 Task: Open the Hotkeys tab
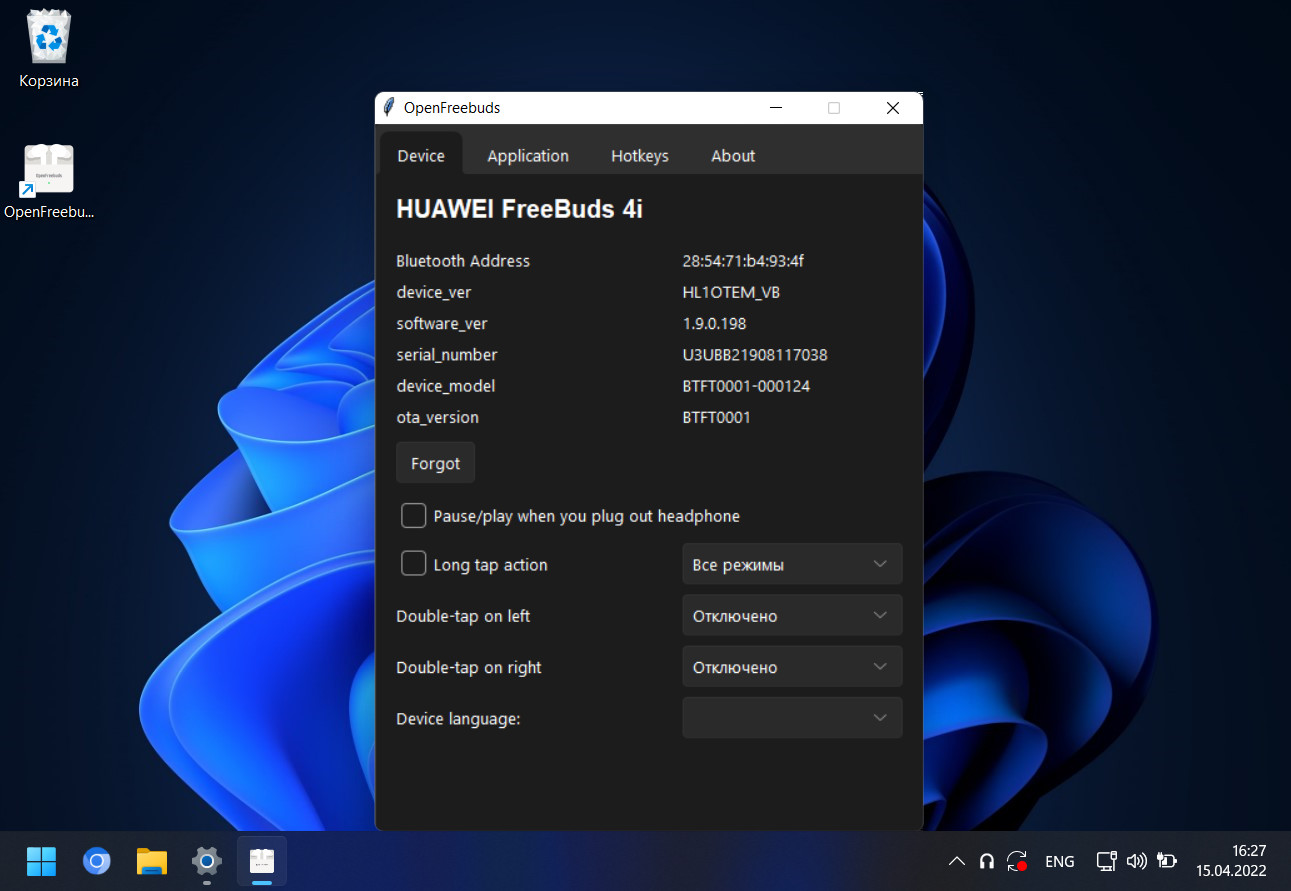(640, 155)
